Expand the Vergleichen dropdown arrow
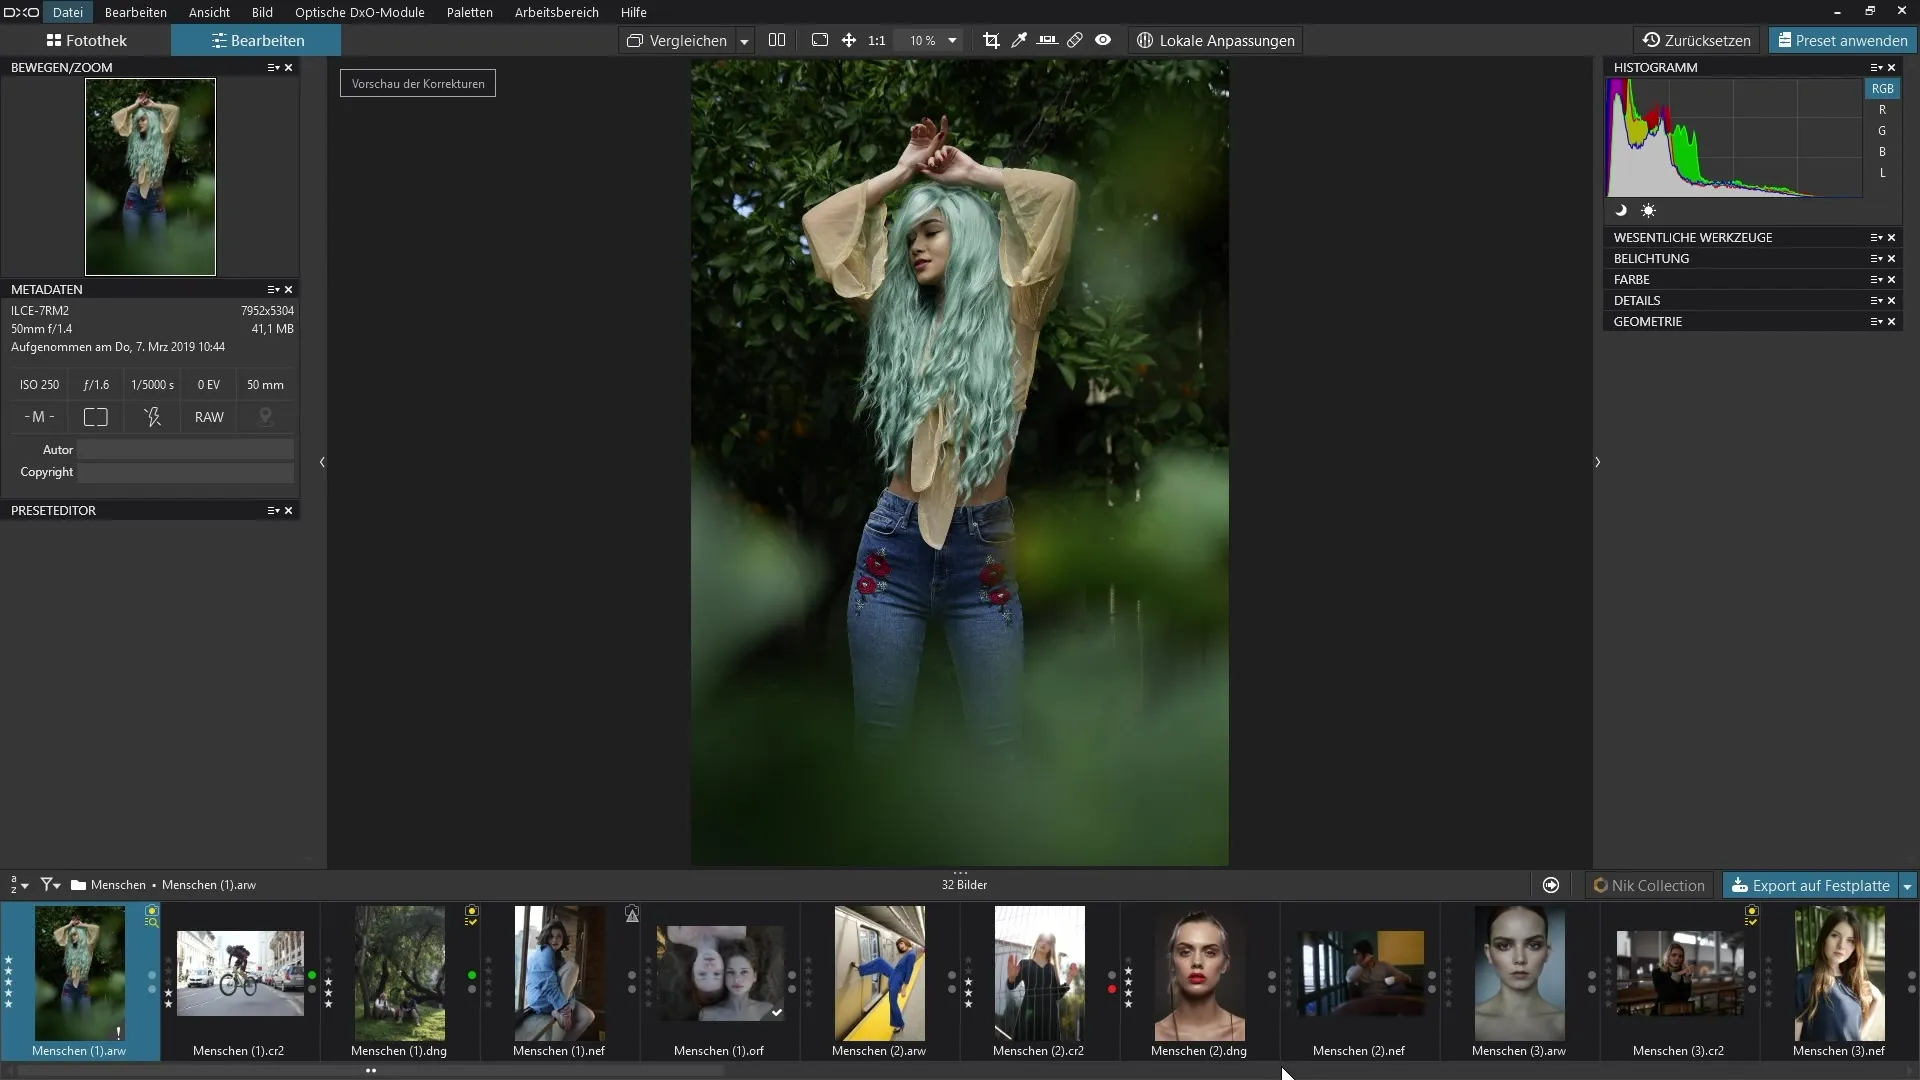The width and height of the screenshot is (1920, 1080). coord(744,41)
